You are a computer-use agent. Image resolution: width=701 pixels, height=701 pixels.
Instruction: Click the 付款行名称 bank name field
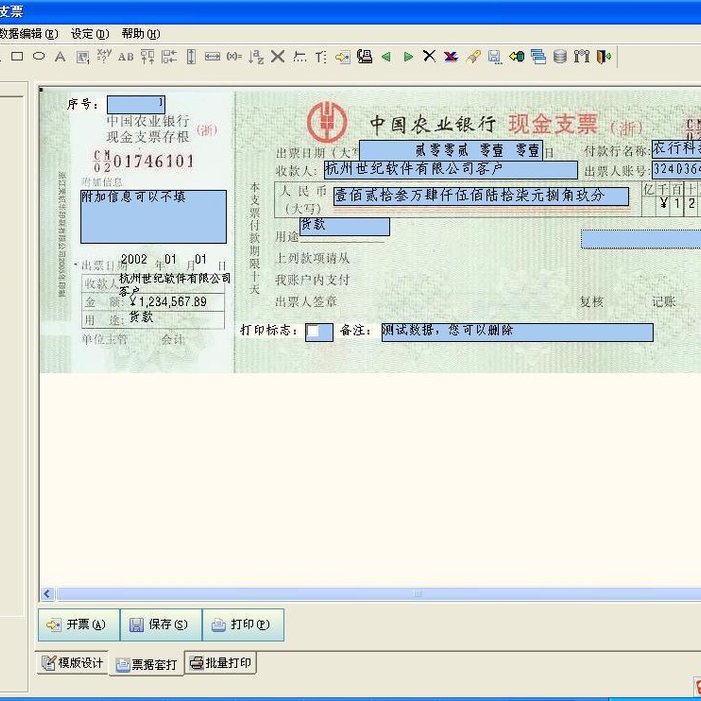(x=676, y=149)
